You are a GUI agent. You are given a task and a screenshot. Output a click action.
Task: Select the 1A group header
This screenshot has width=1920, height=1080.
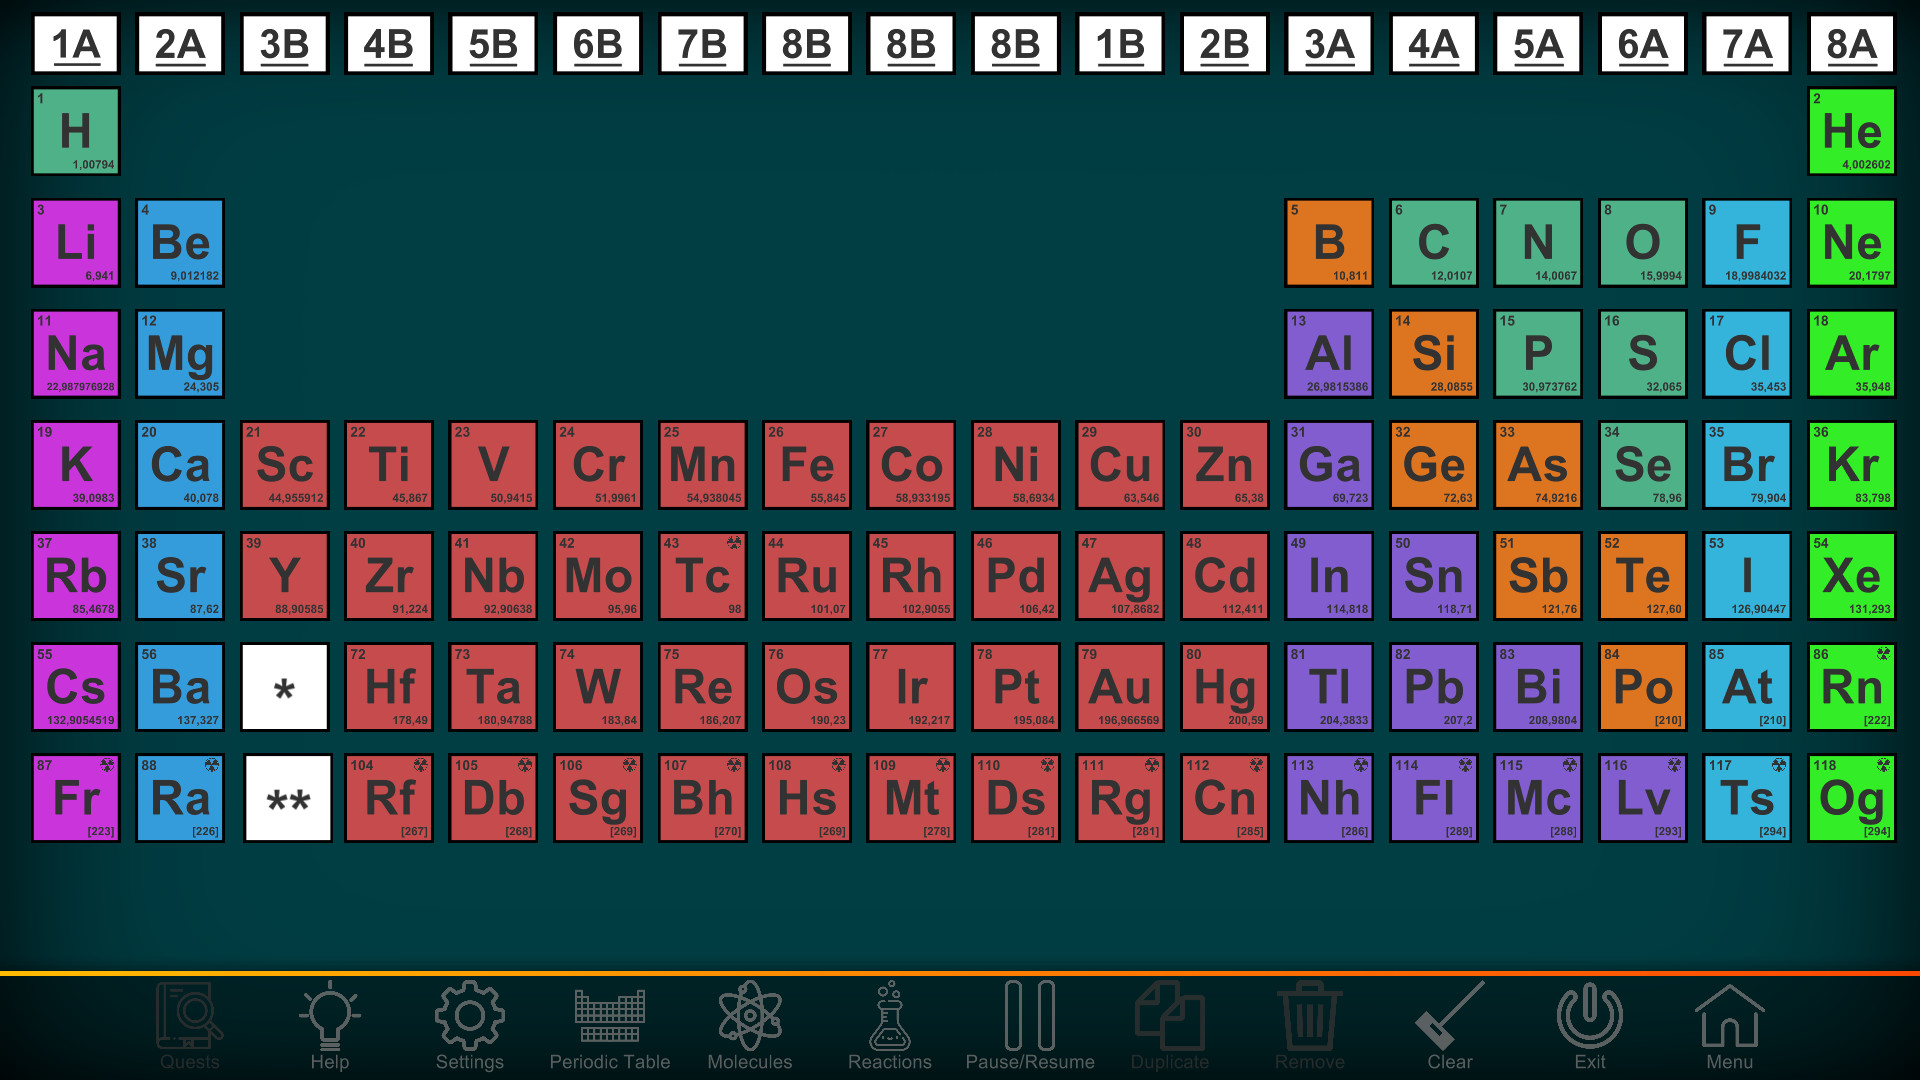(x=76, y=45)
